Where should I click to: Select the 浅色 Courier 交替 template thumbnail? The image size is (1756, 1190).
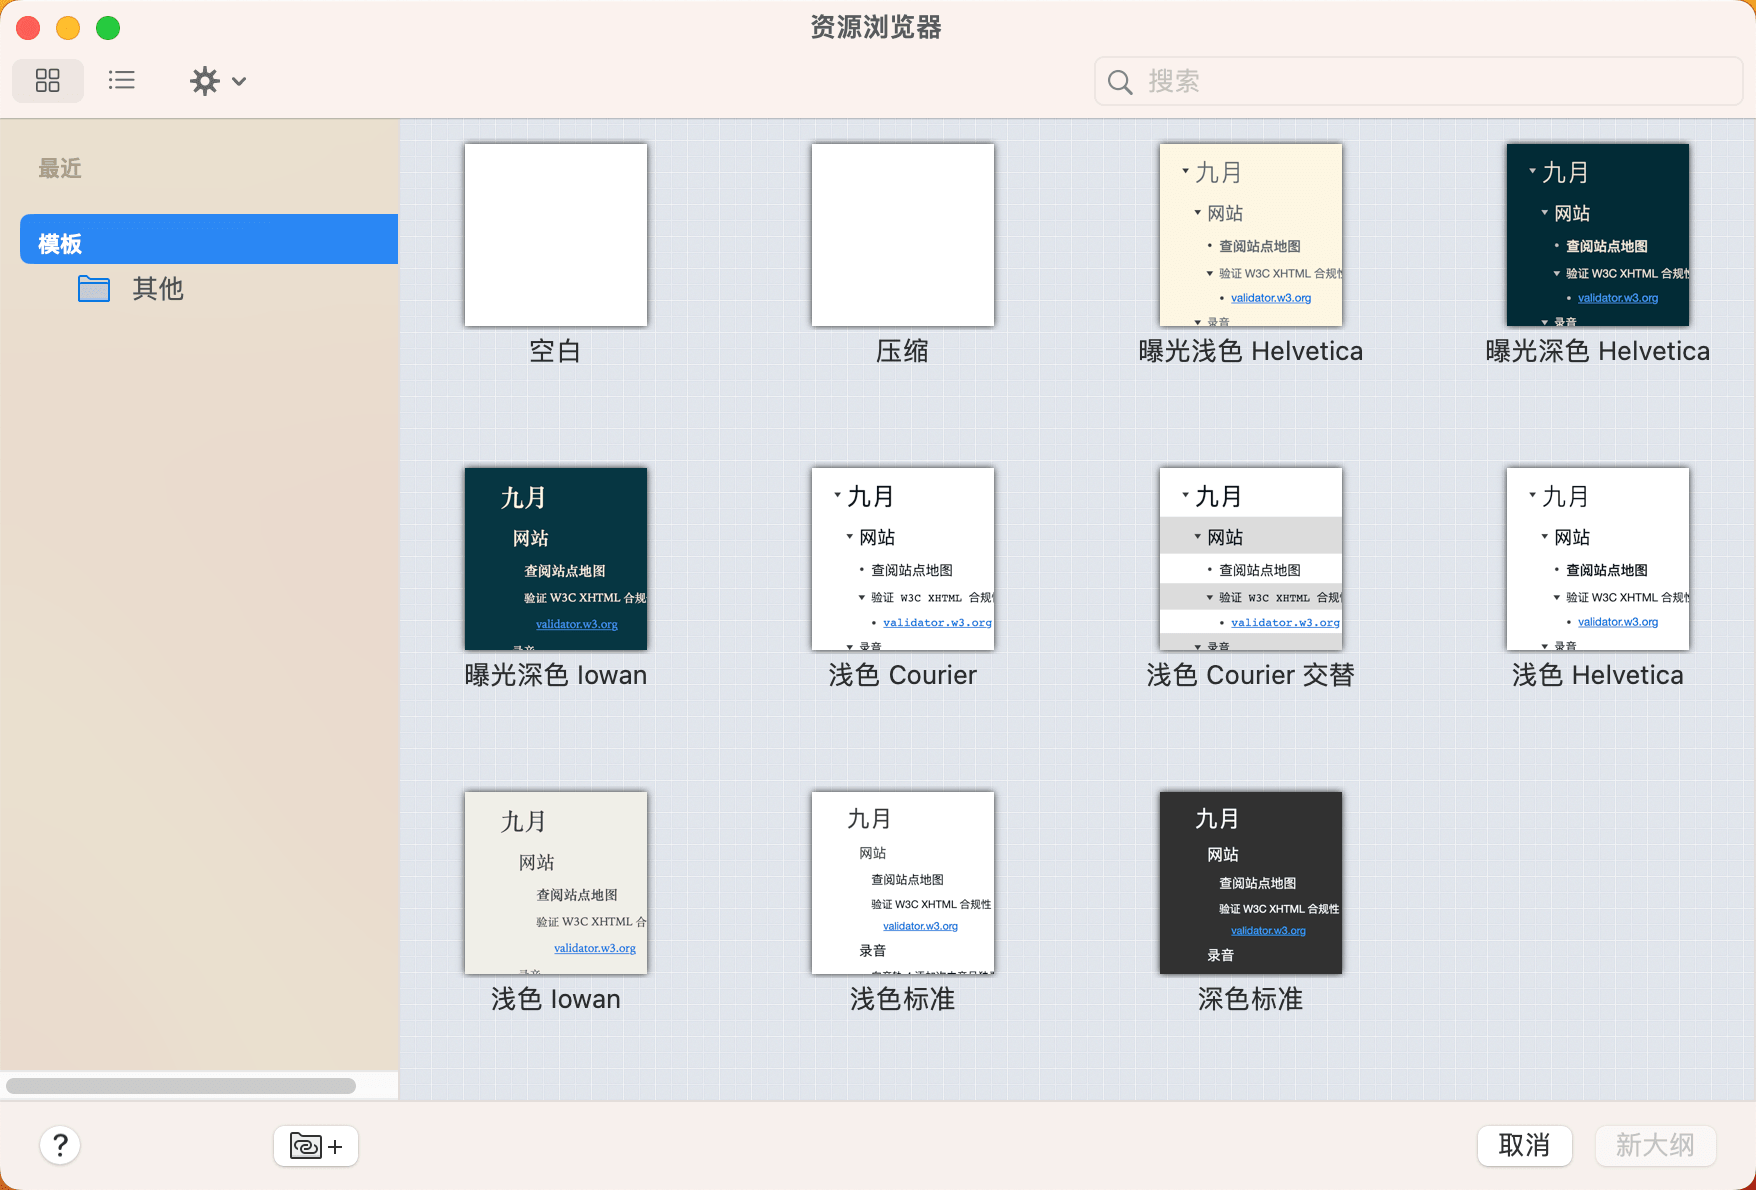[x=1251, y=559]
